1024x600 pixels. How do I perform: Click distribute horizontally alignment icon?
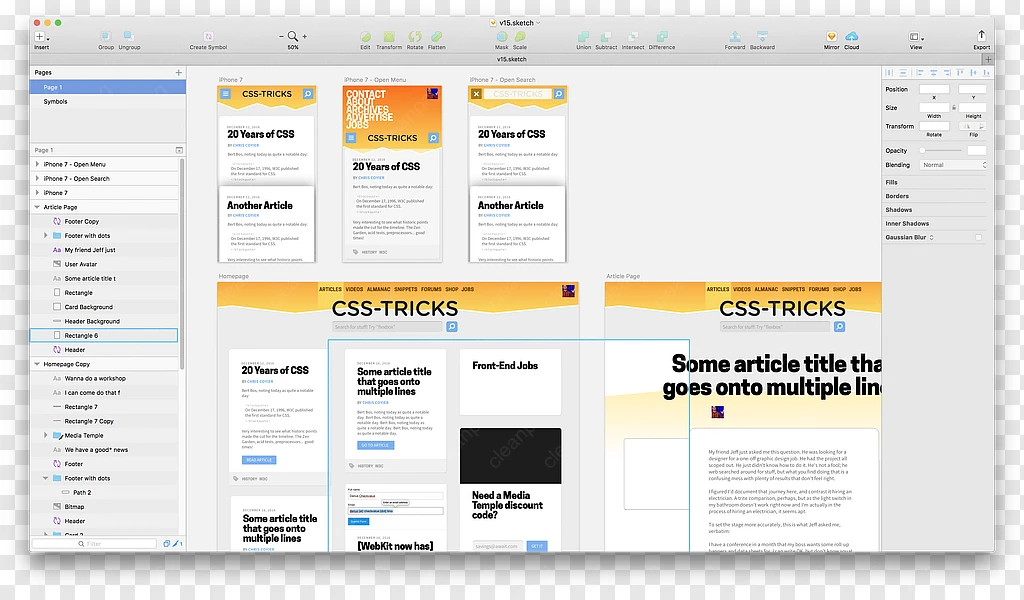pyautogui.click(x=889, y=72)
